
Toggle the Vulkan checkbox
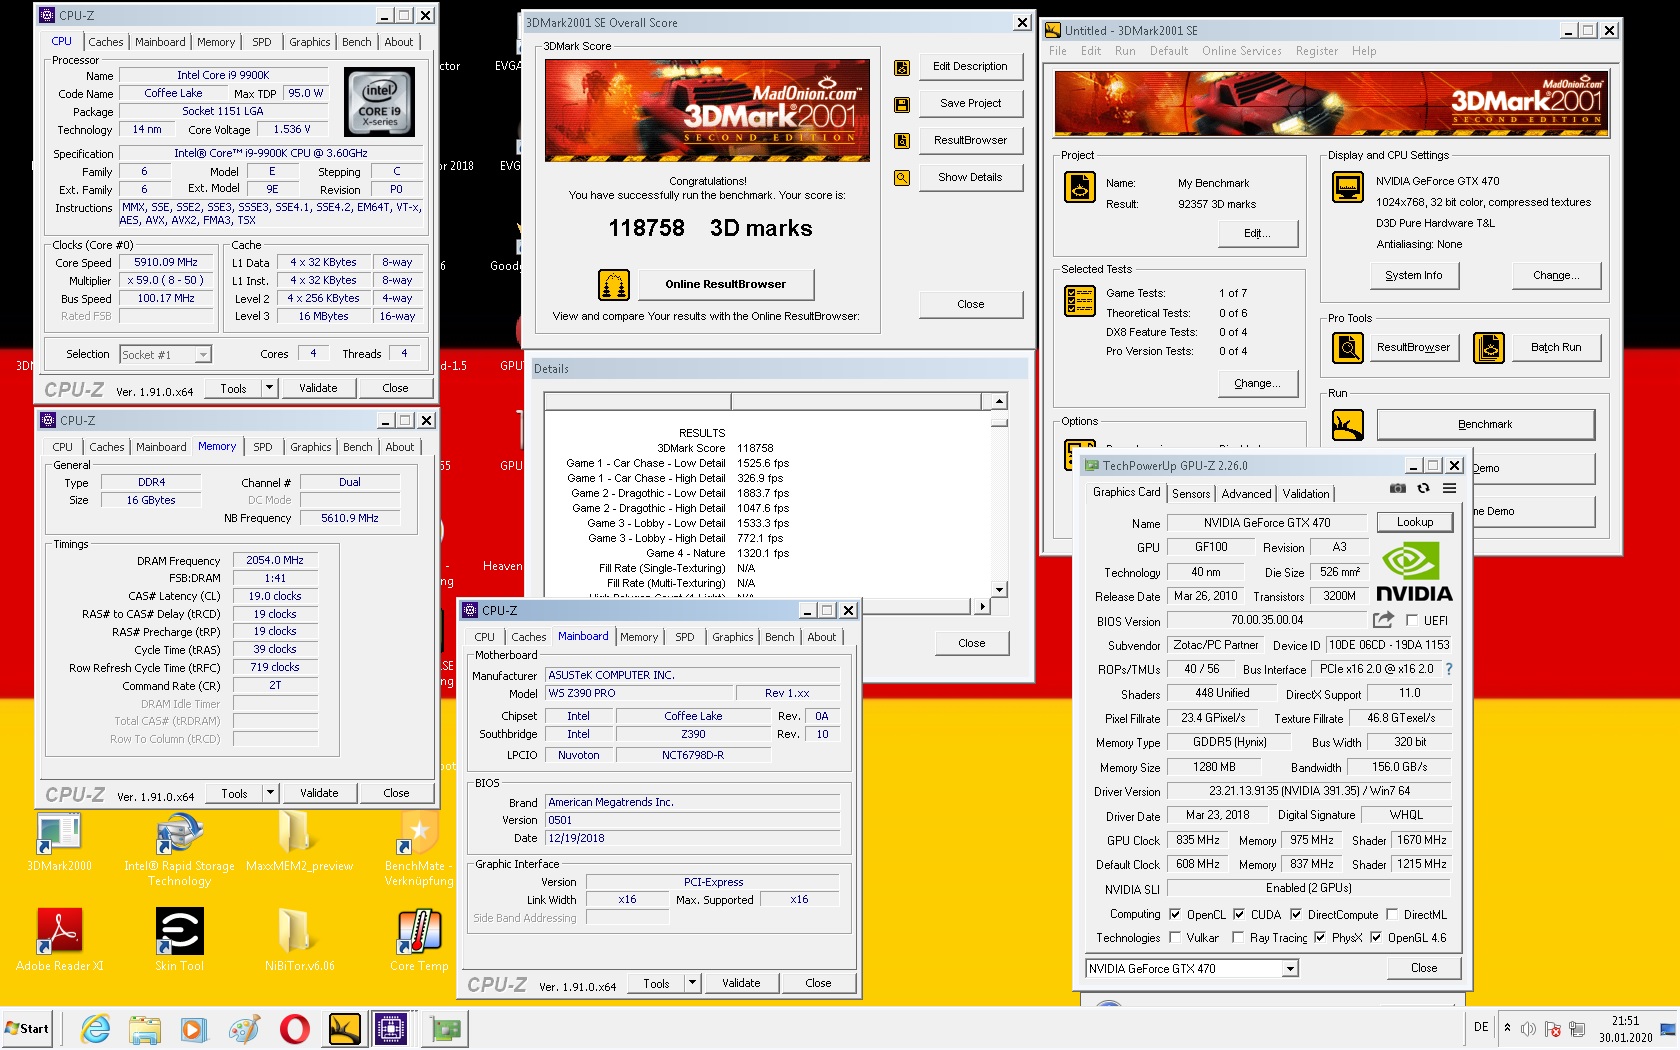(x=1175, y=937)
